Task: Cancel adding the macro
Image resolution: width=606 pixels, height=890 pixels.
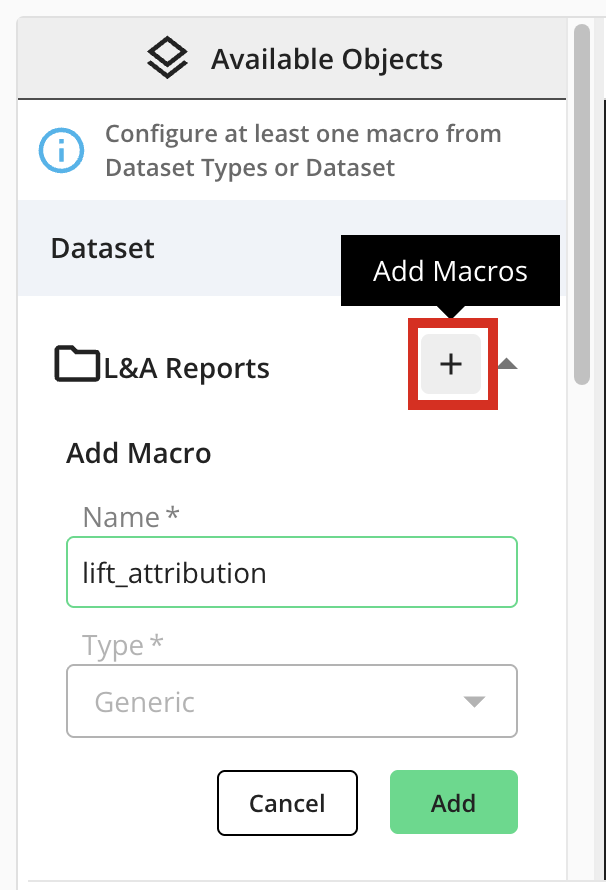Action: [287, 802]
